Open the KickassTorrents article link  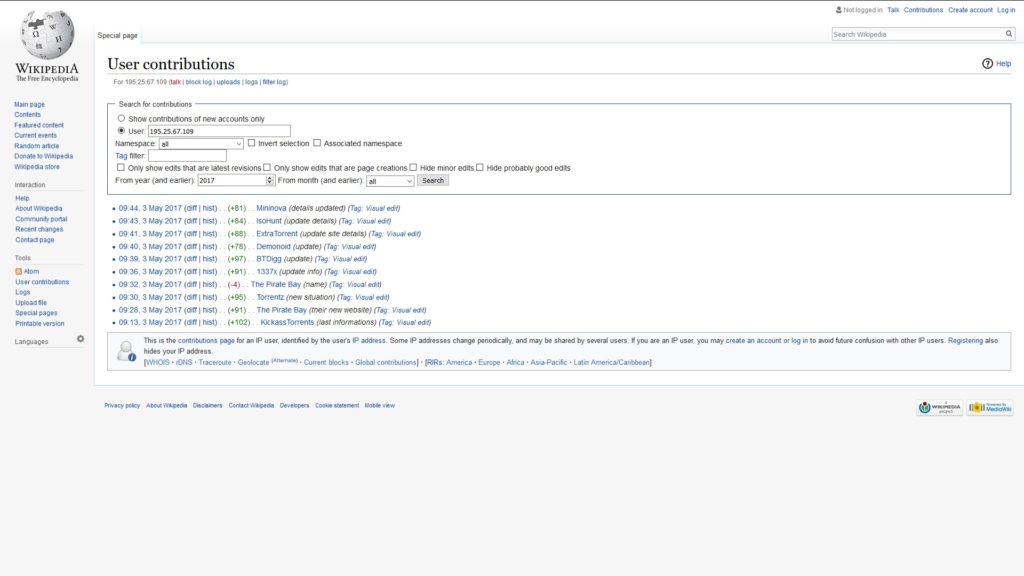pyautogui.click(x=287, y=323)
